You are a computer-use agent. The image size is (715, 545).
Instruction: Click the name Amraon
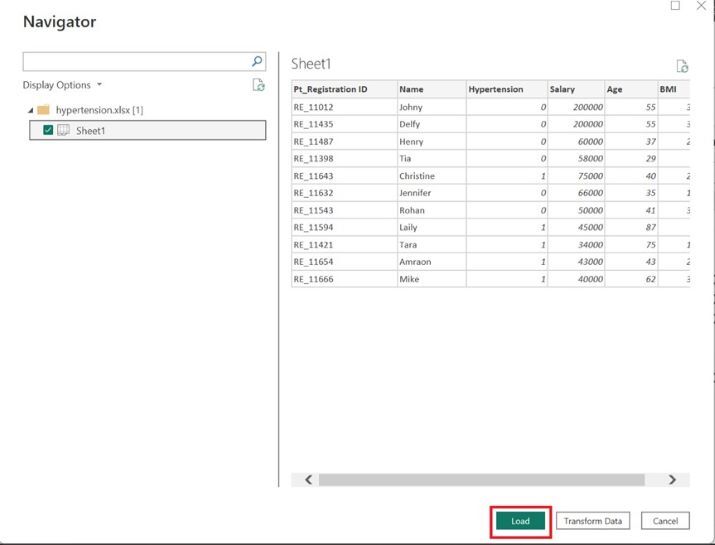415,262
